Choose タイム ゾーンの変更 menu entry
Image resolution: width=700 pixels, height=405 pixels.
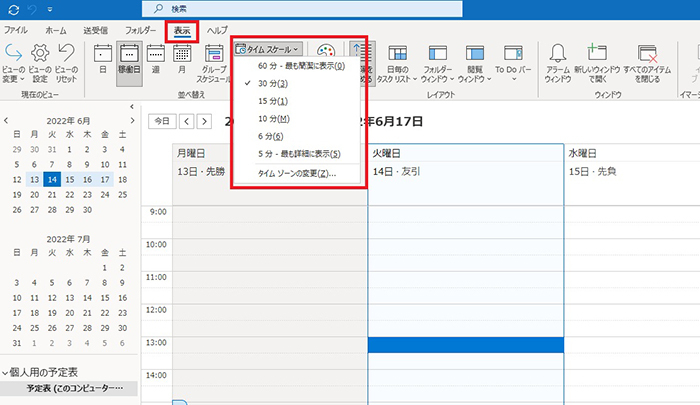coord(297,173)
